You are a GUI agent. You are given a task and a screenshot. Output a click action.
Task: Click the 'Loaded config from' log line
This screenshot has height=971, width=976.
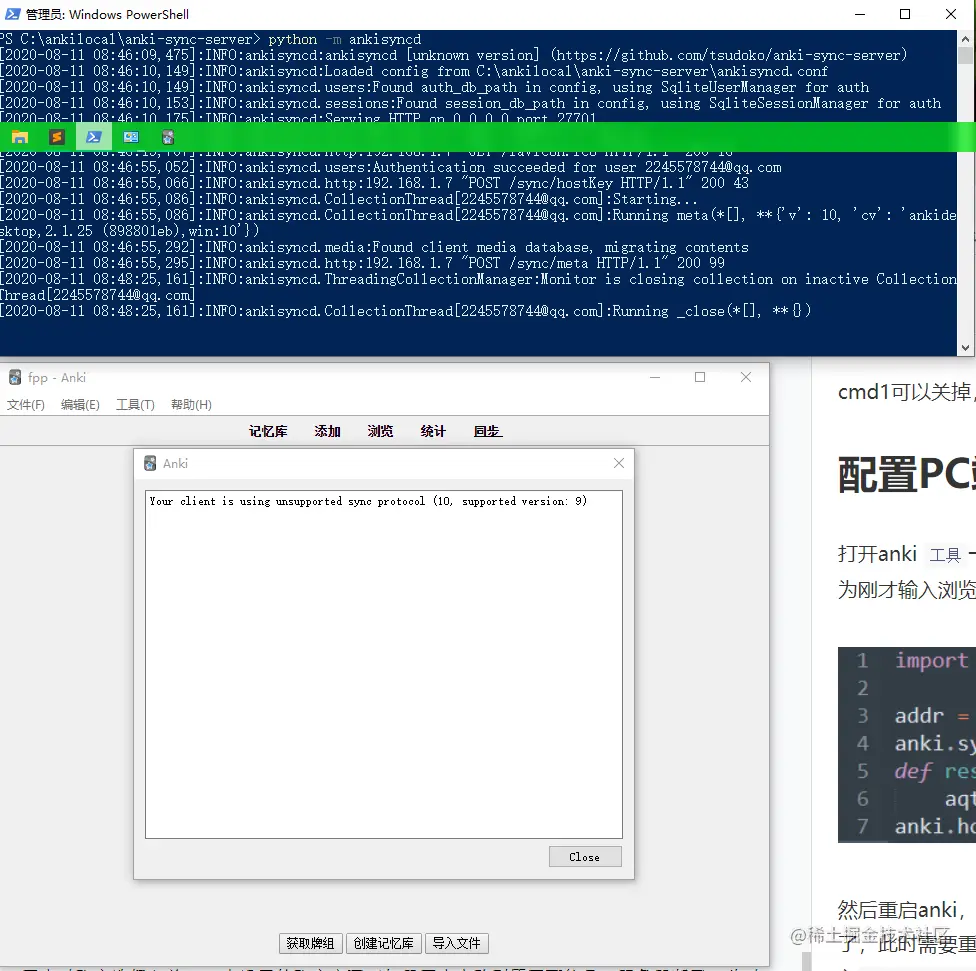tap(415, 72)
